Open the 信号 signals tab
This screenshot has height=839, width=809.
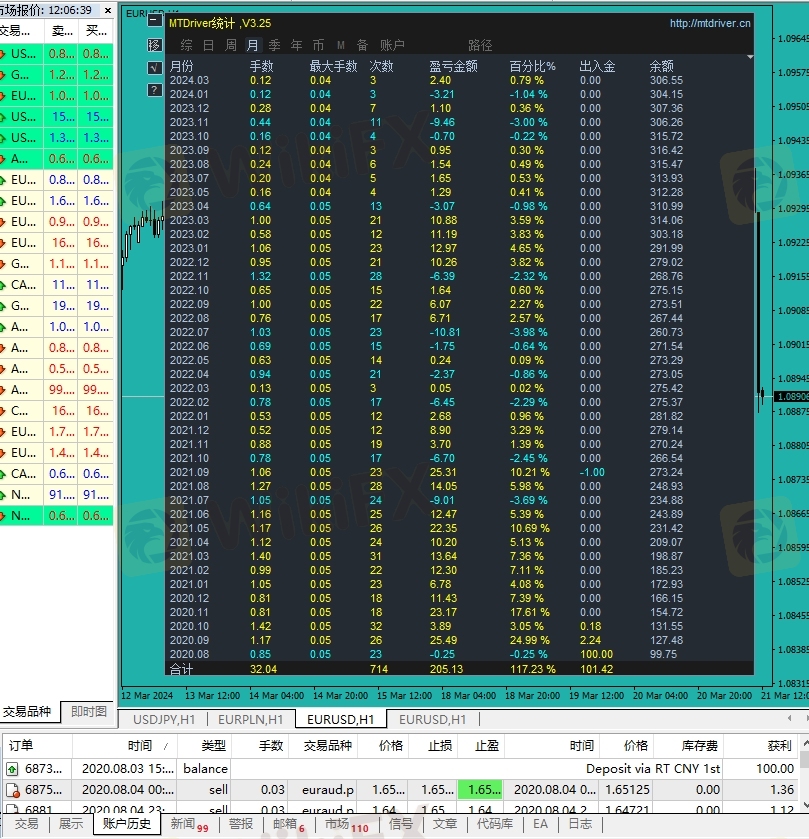pyautogui.click(x=401, y=823)
